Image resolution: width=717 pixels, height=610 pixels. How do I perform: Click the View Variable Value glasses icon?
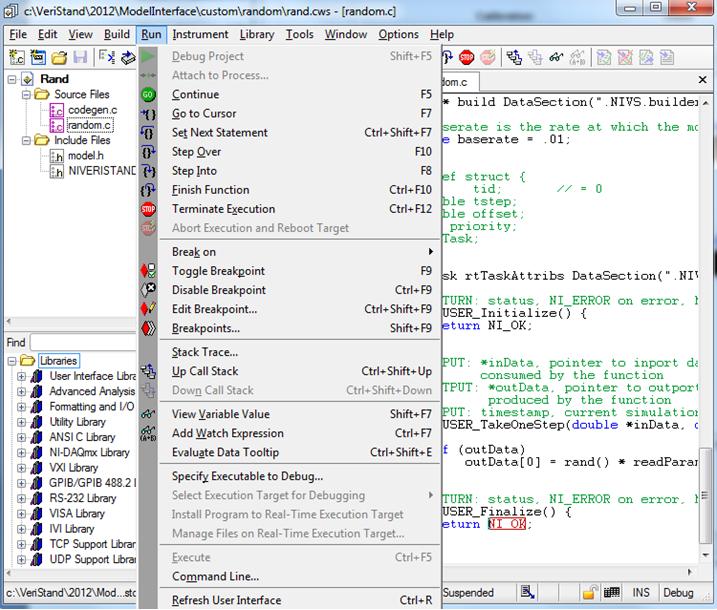point(149,414)
